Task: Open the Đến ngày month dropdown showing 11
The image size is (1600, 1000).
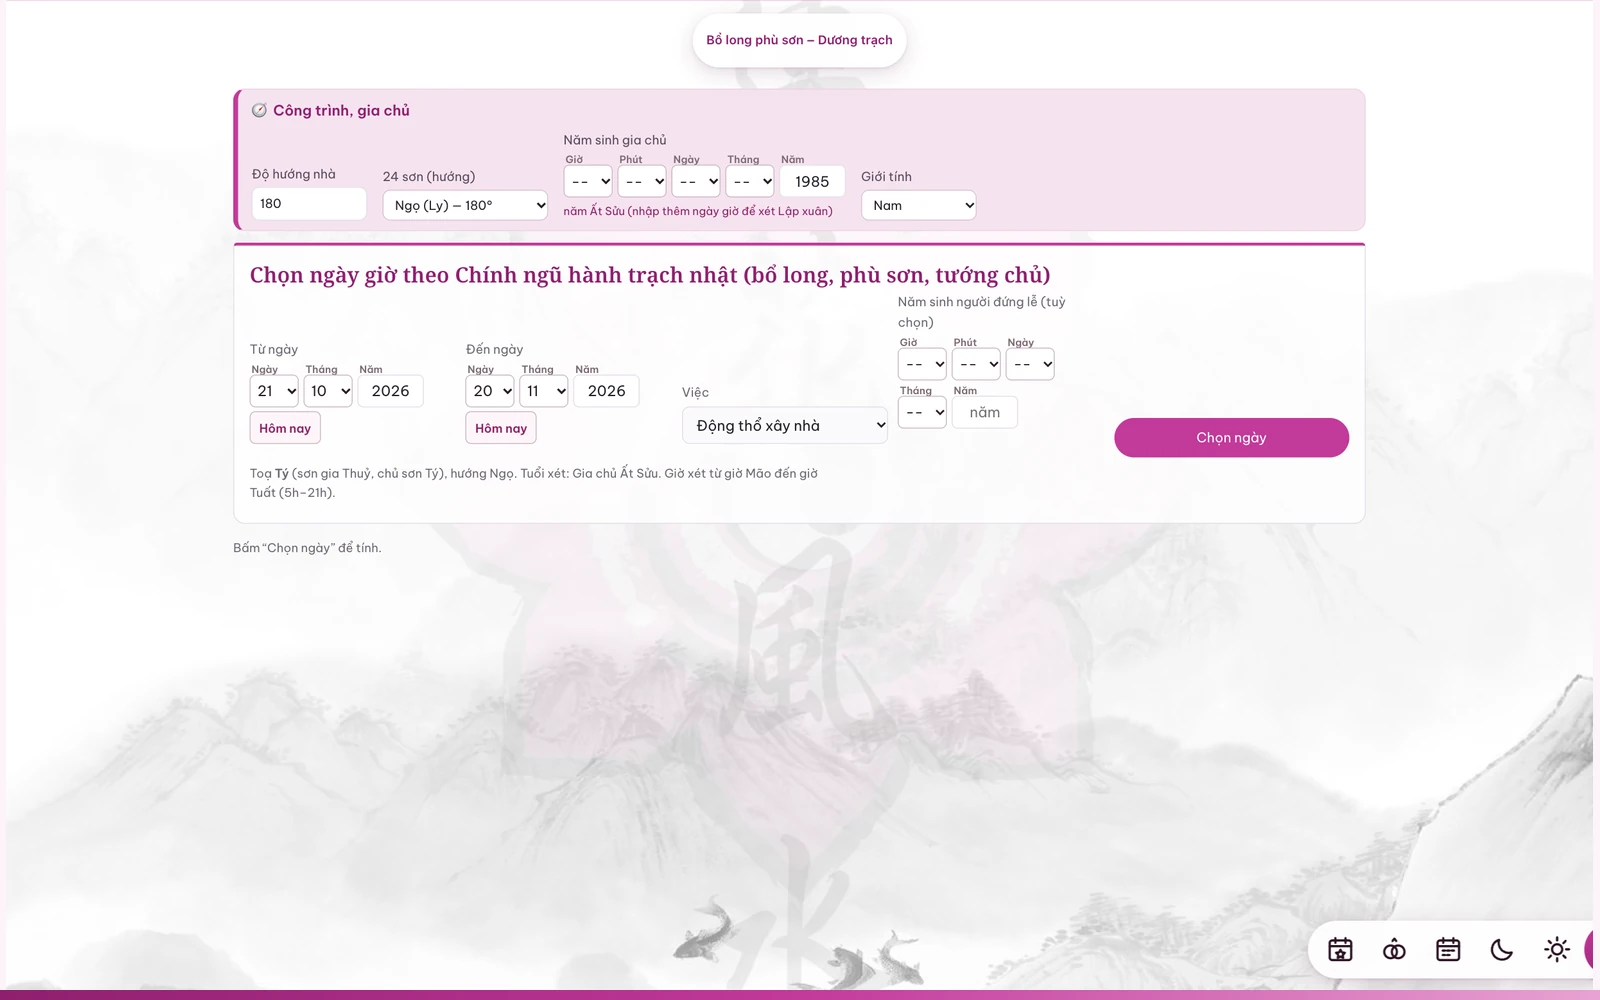Action: 544,391
